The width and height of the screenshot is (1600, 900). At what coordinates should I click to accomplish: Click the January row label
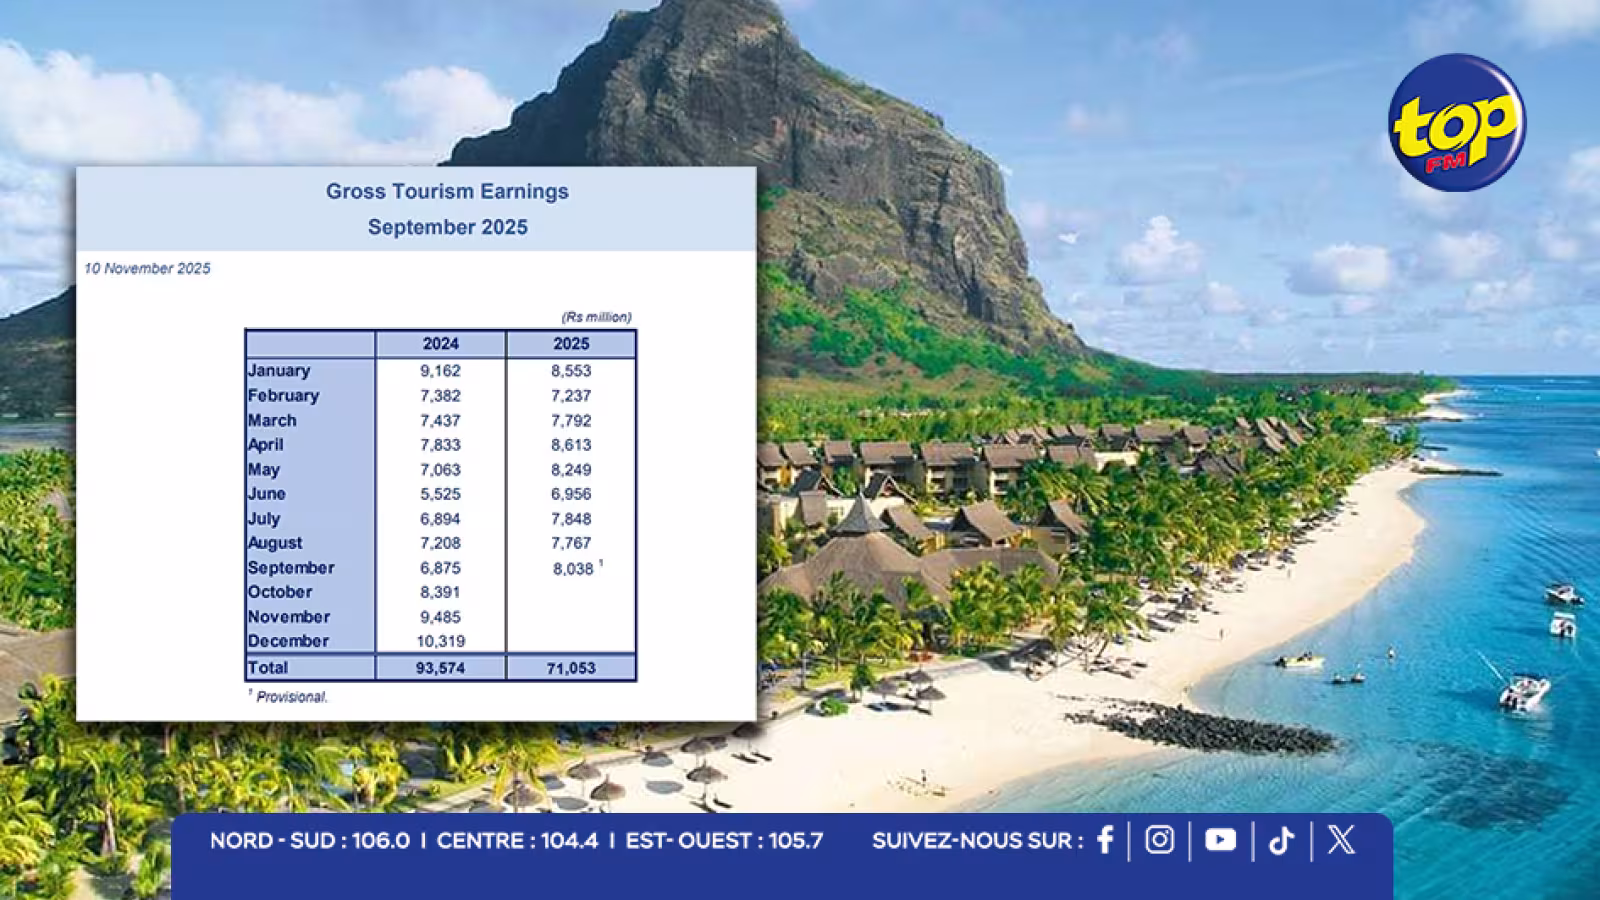click(279, 370)
